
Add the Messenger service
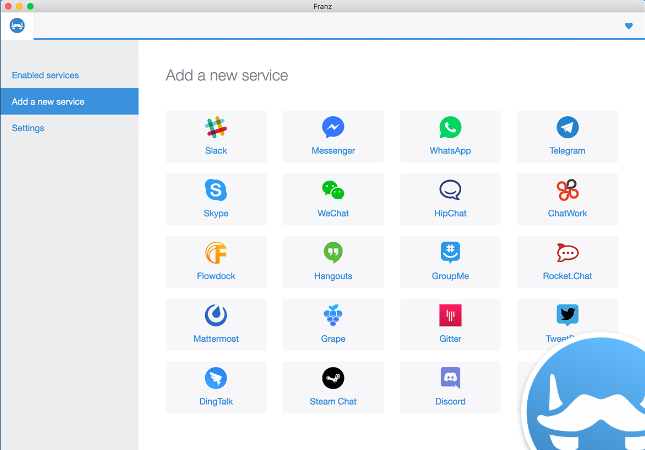pos(333,136)
